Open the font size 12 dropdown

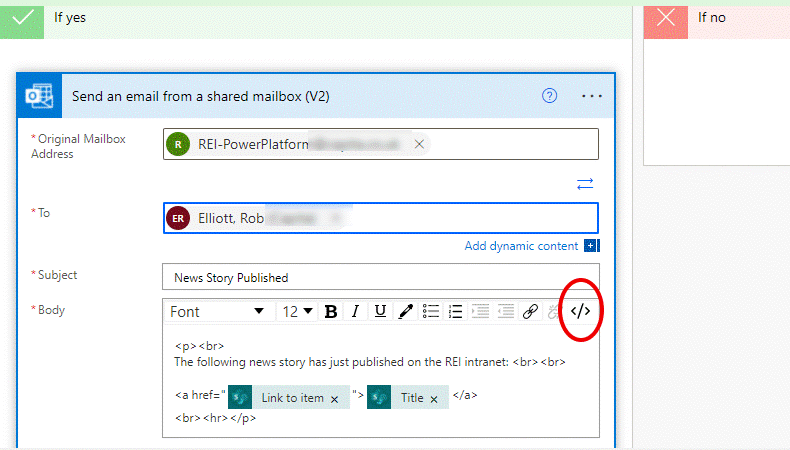tap(297, 311)
